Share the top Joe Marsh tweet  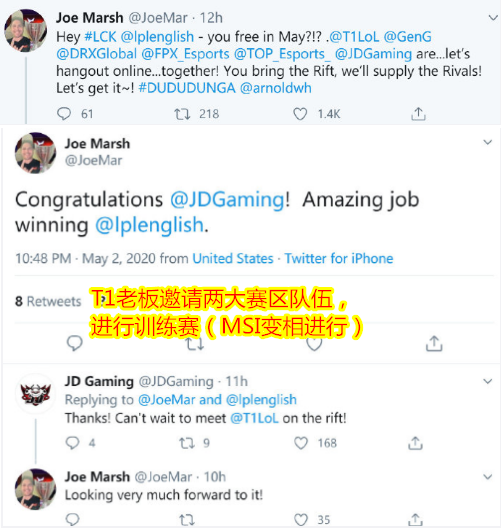[418, 114]
